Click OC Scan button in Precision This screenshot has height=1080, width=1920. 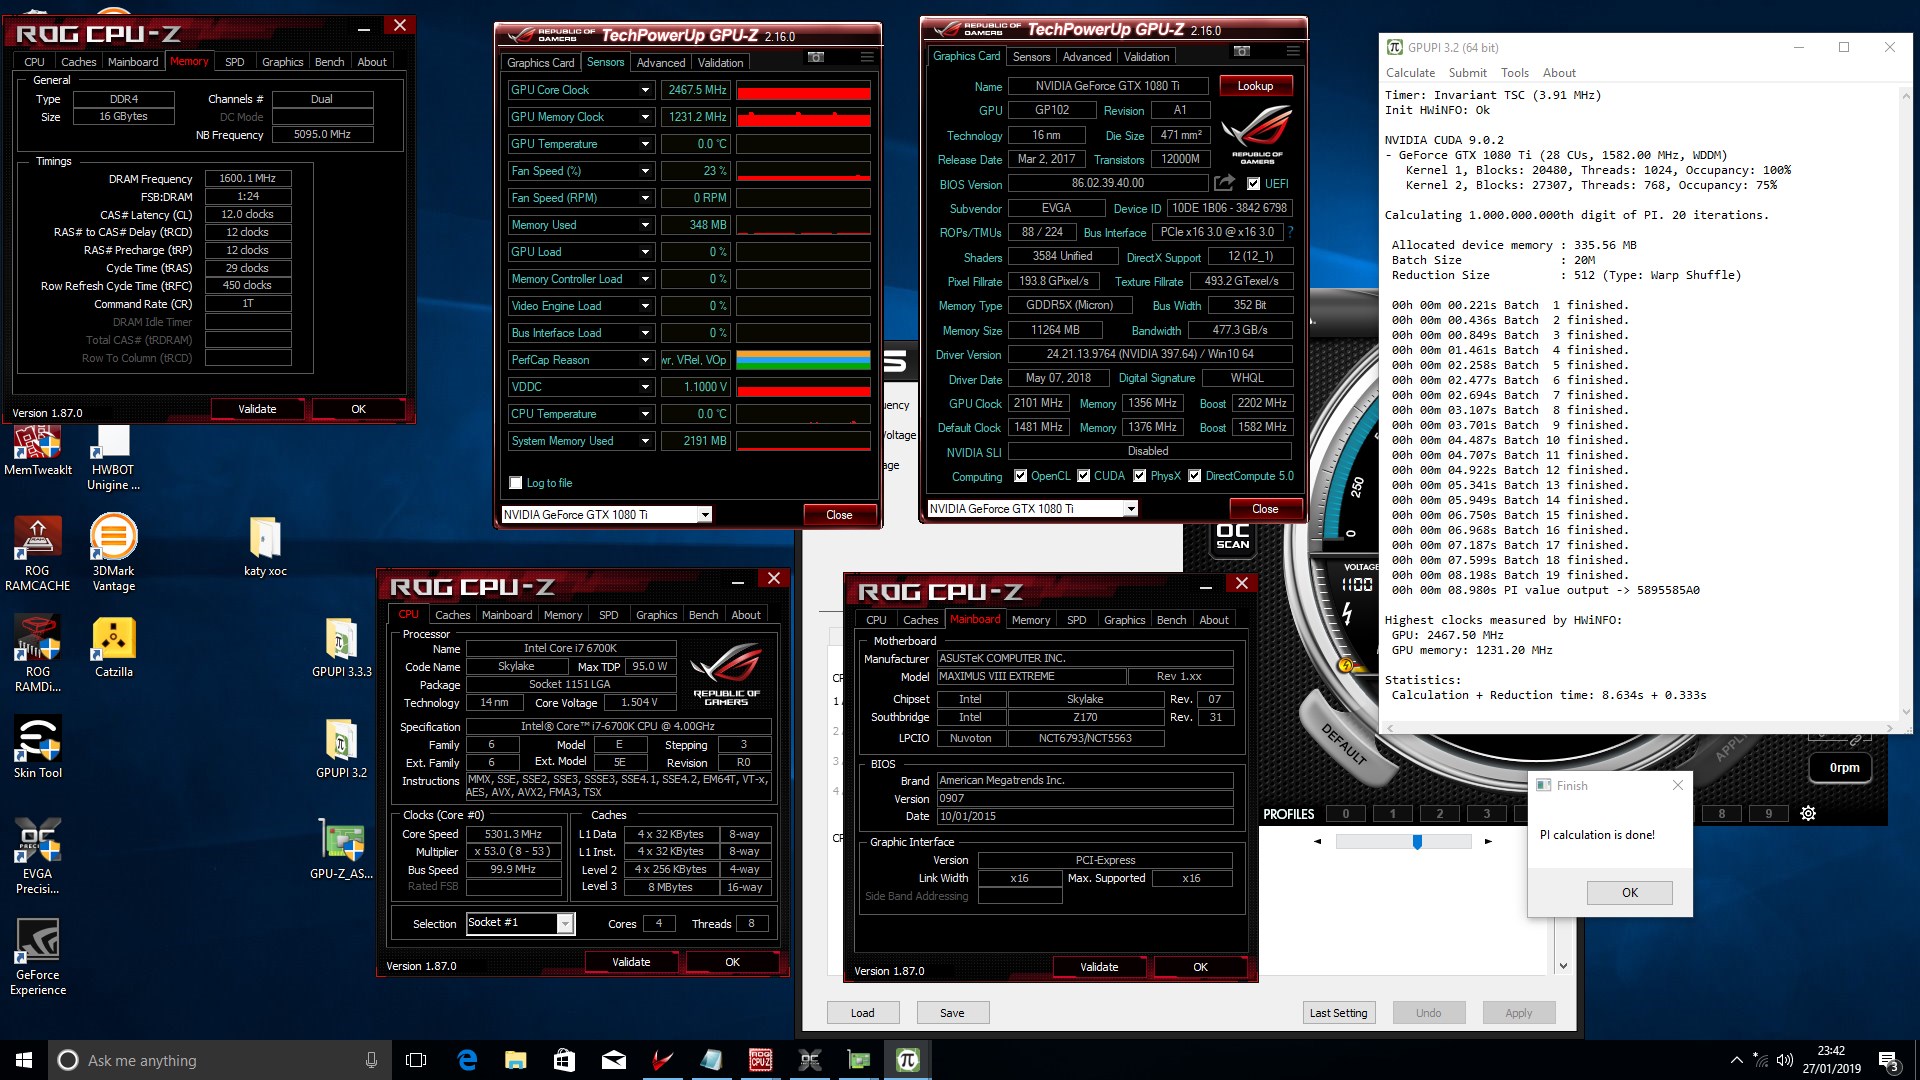(1233, 536)
